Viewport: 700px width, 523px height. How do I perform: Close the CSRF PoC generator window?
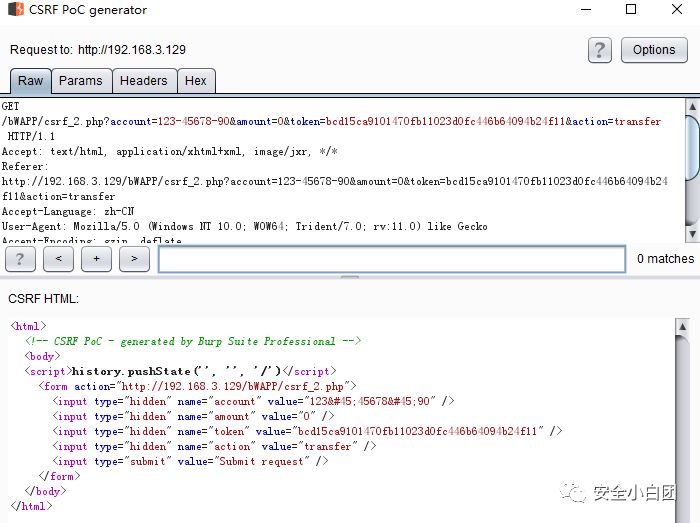(677, 9)
